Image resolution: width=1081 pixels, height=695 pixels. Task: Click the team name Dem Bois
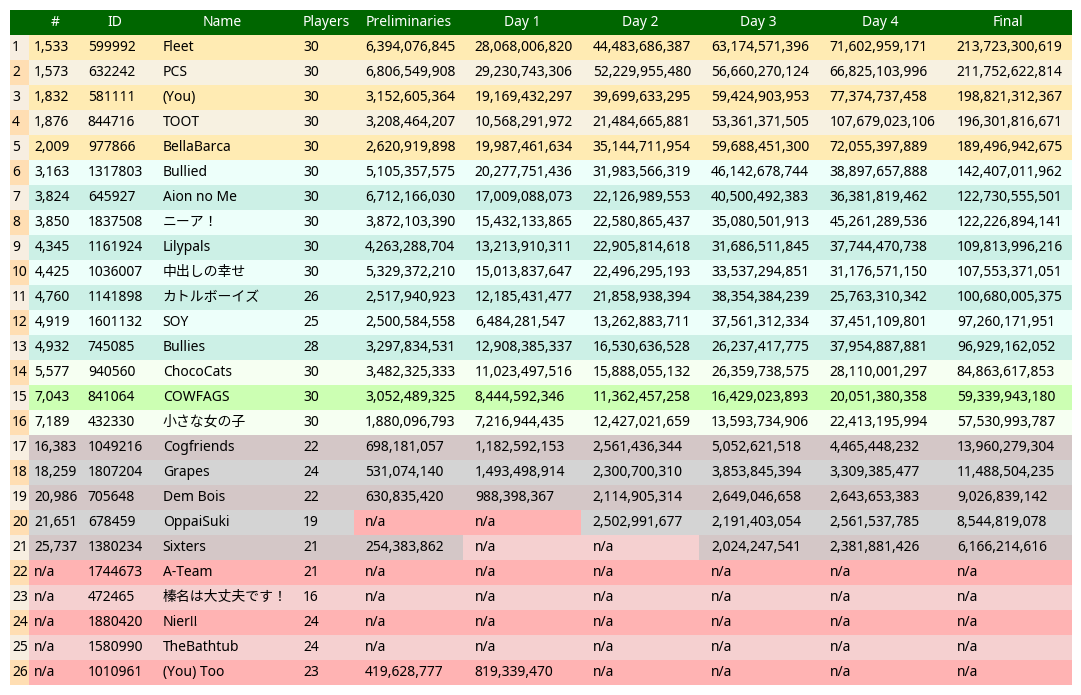tap(194, 496)
